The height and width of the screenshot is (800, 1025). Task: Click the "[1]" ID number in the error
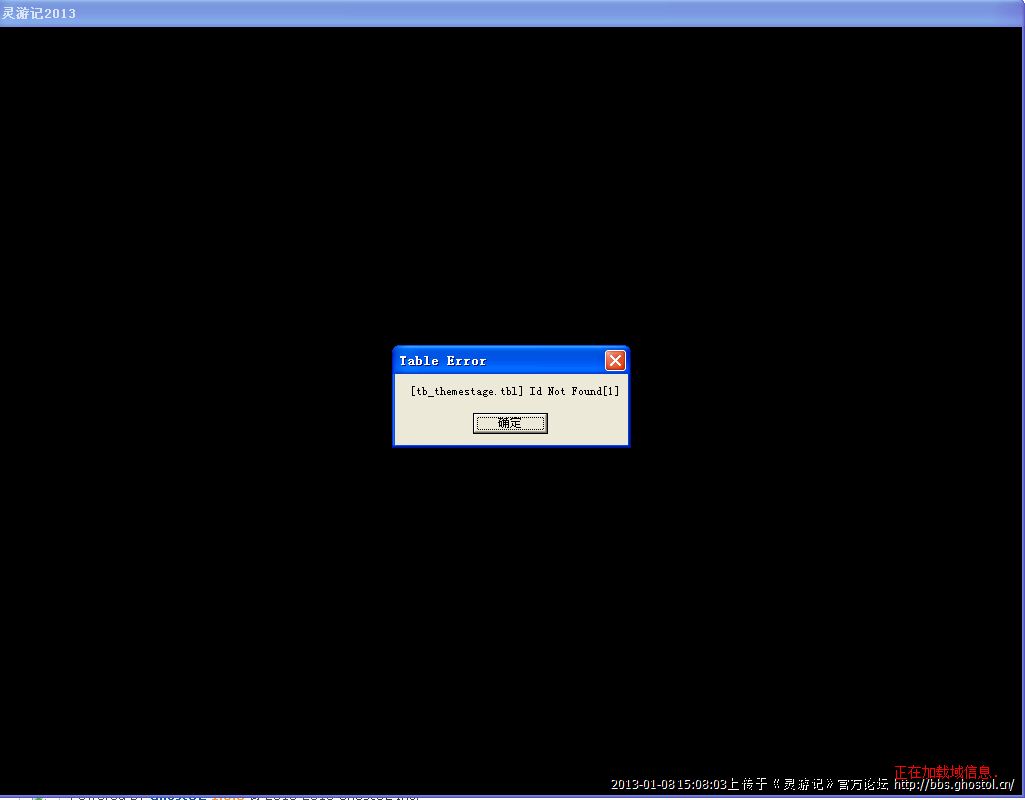pyautogui.click(x=611, y=391)
